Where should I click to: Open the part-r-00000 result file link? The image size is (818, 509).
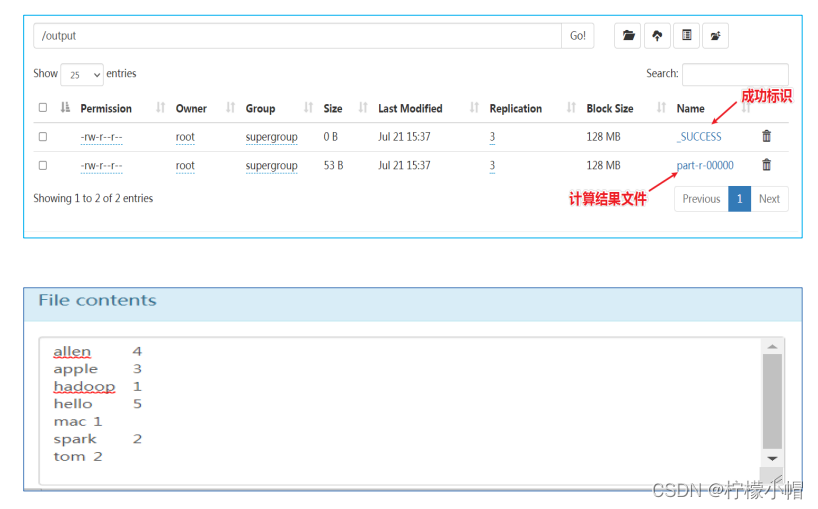pyautogui.click(x=705, y=165)
